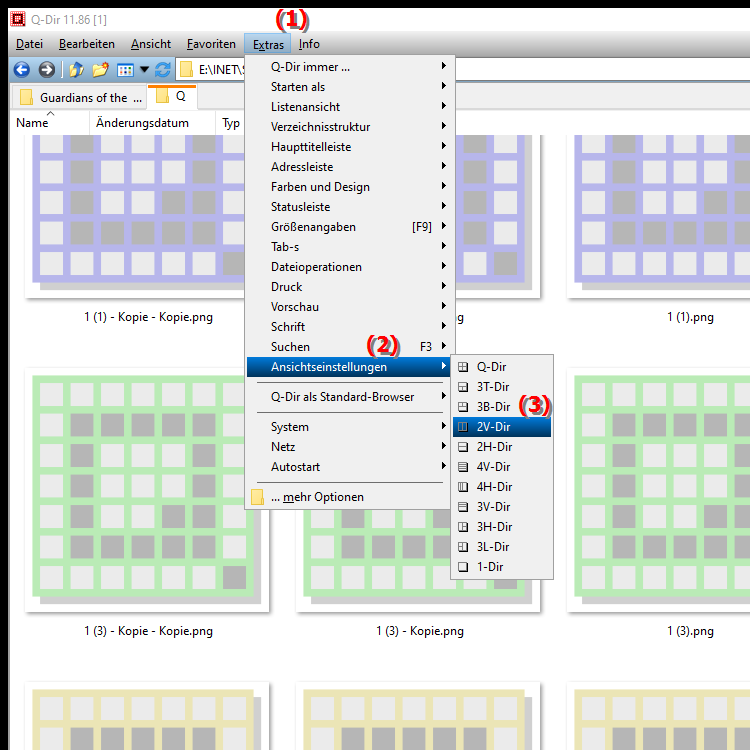Open the Ansicht menu
This screenshot has width=750, height=750.
pyautogui.click(x=151, y=44)
